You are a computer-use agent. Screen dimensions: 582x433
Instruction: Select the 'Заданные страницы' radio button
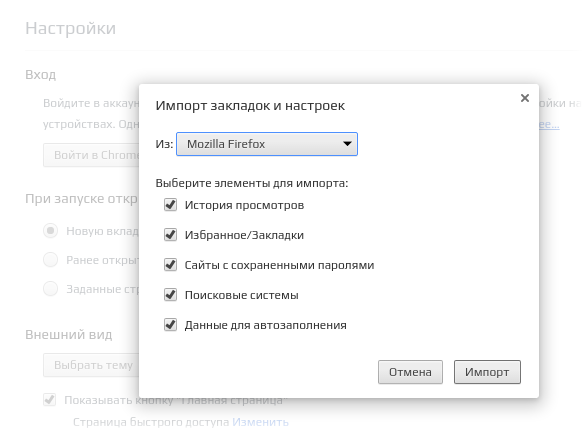[50, 289]
